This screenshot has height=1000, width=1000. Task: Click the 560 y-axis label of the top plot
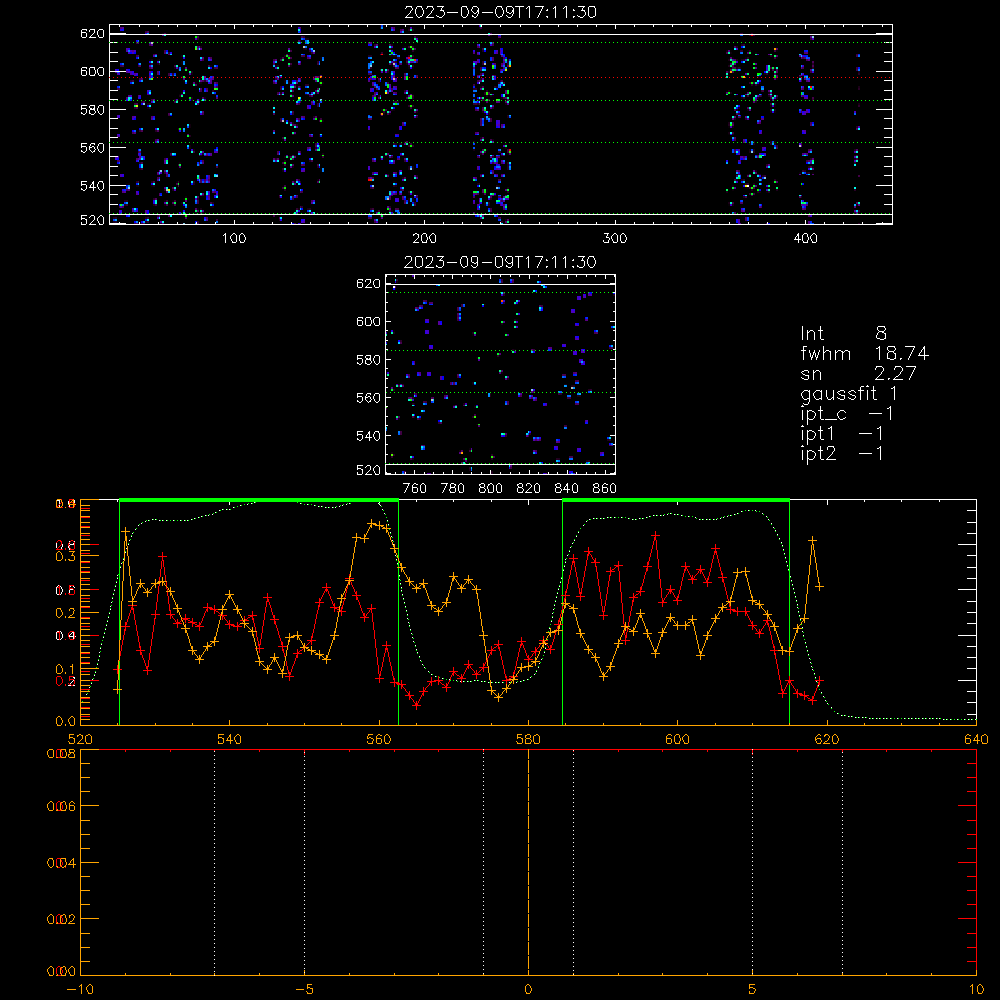tap(92, 148)
